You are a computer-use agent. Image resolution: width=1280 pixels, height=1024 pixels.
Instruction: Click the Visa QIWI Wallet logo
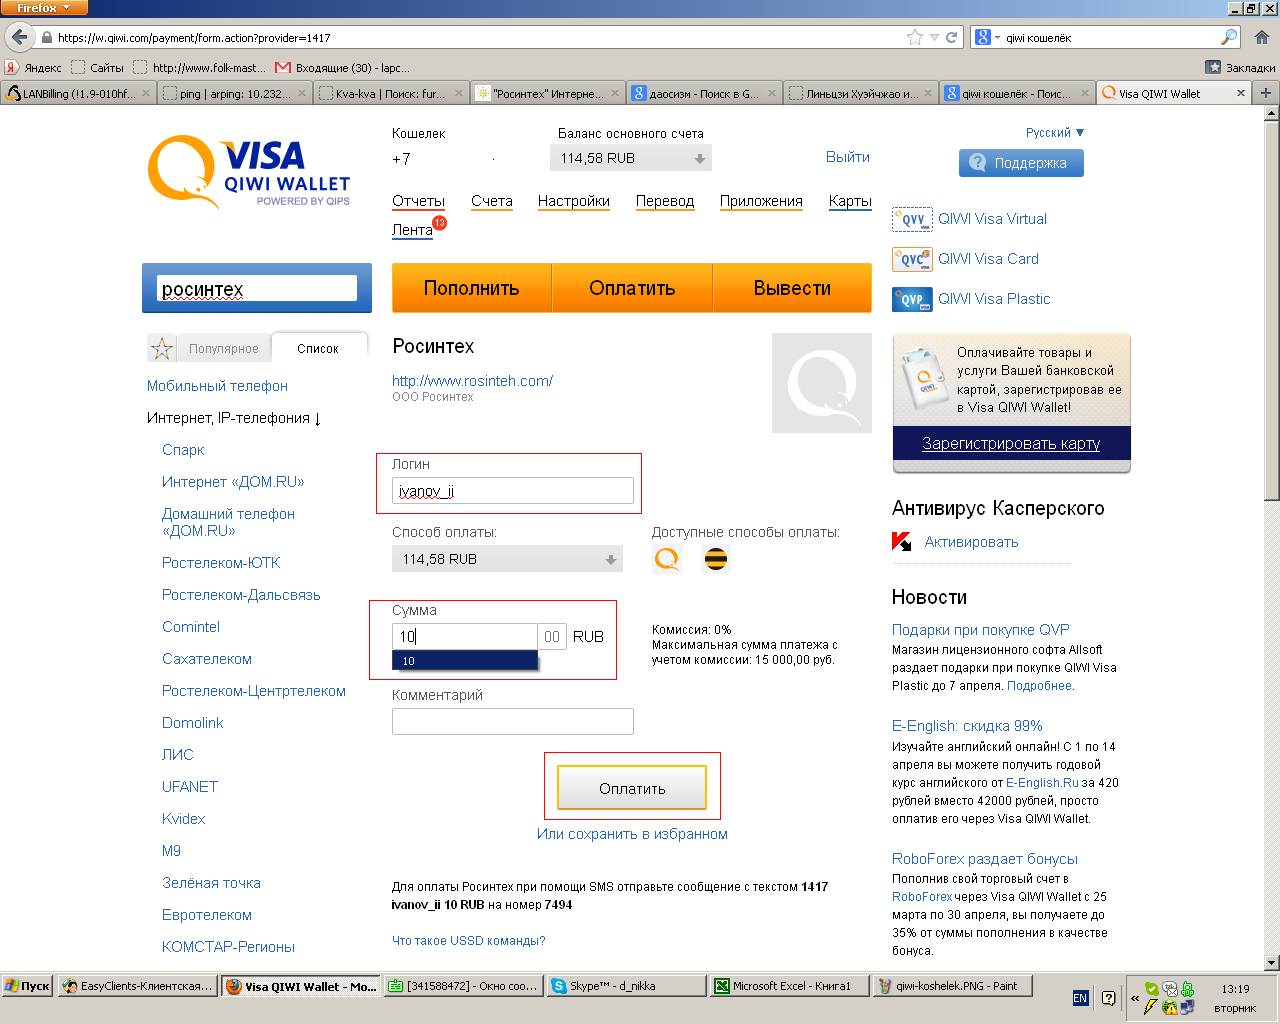coord(249,172)
